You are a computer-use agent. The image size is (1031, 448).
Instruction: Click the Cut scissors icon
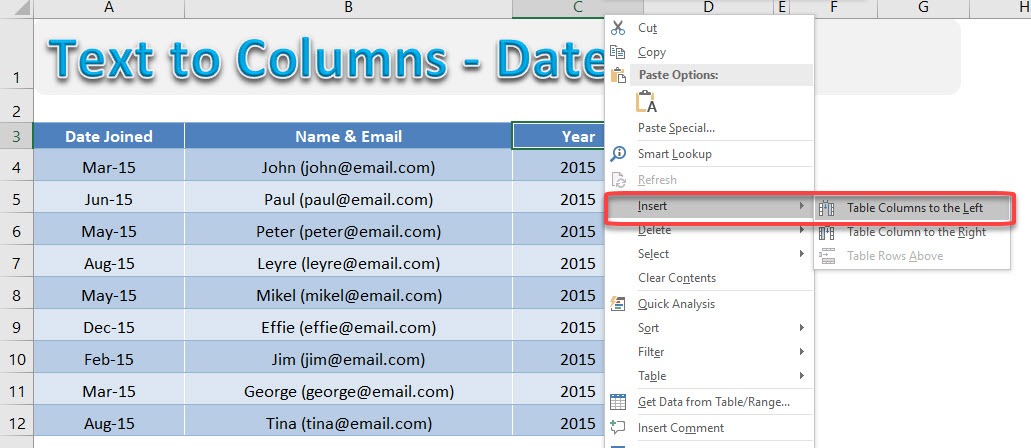point(618,28)
